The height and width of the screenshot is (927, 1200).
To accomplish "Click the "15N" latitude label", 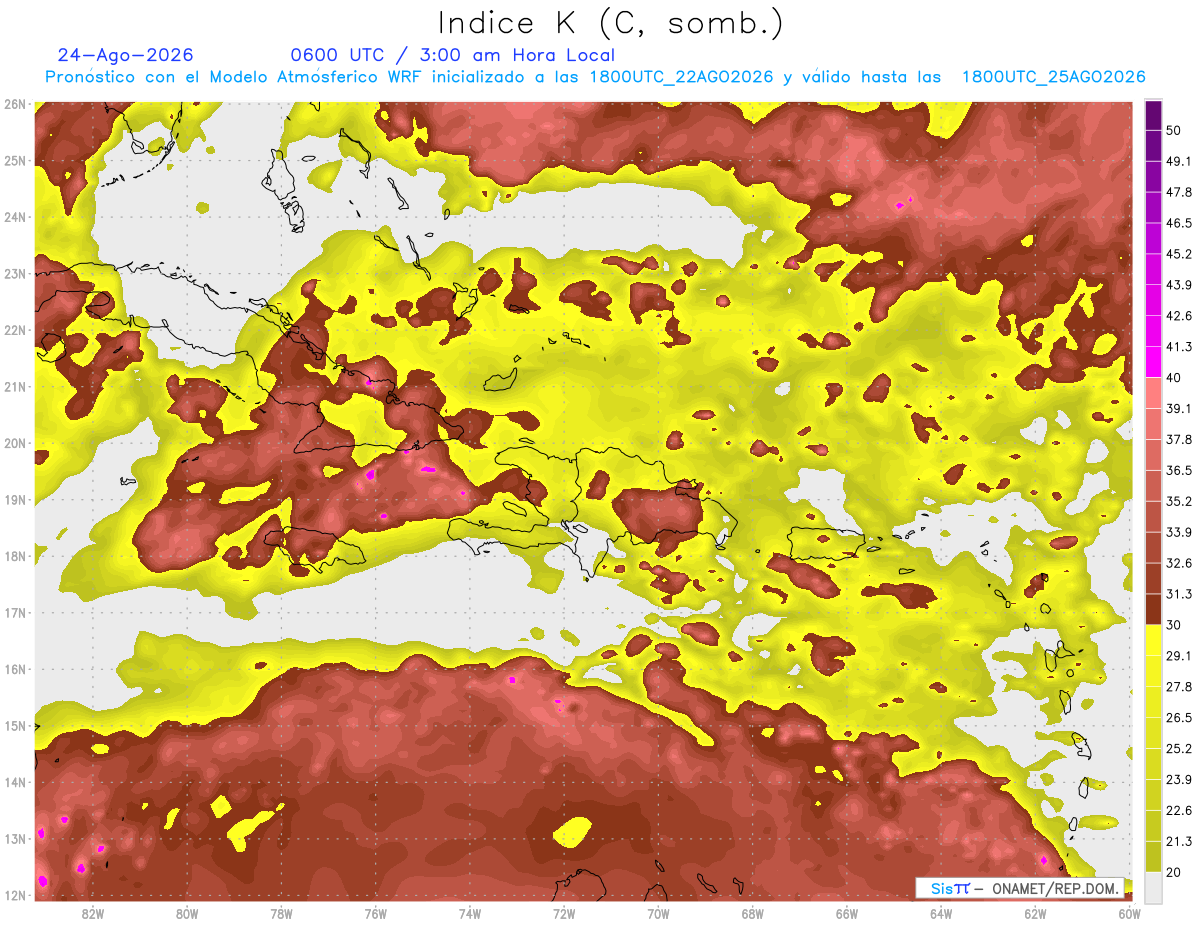I will point(16,726).
